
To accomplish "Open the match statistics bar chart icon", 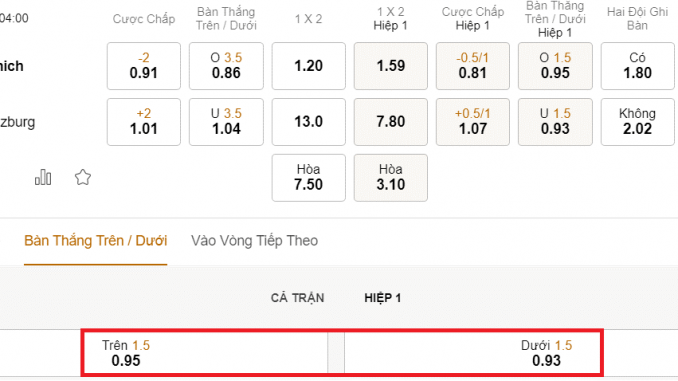I will pos(43,177).
